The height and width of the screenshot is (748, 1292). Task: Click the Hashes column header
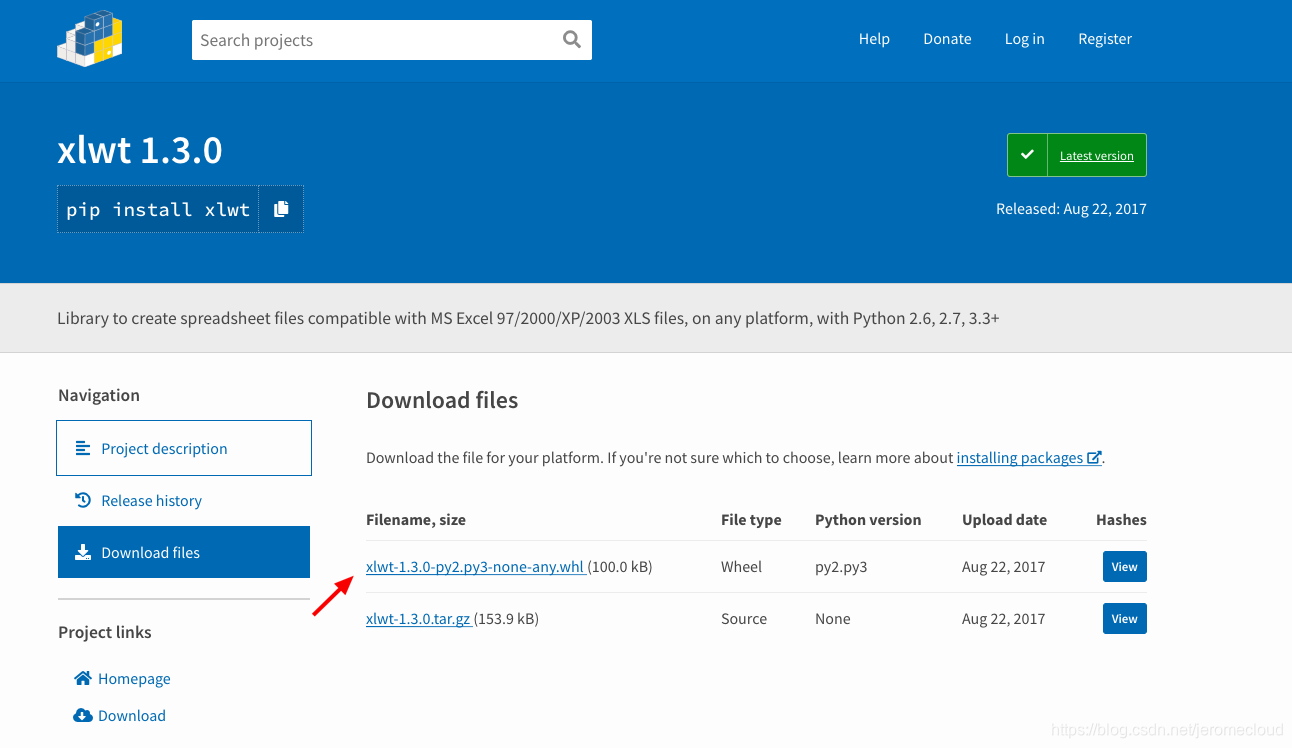pos(1121,520)
